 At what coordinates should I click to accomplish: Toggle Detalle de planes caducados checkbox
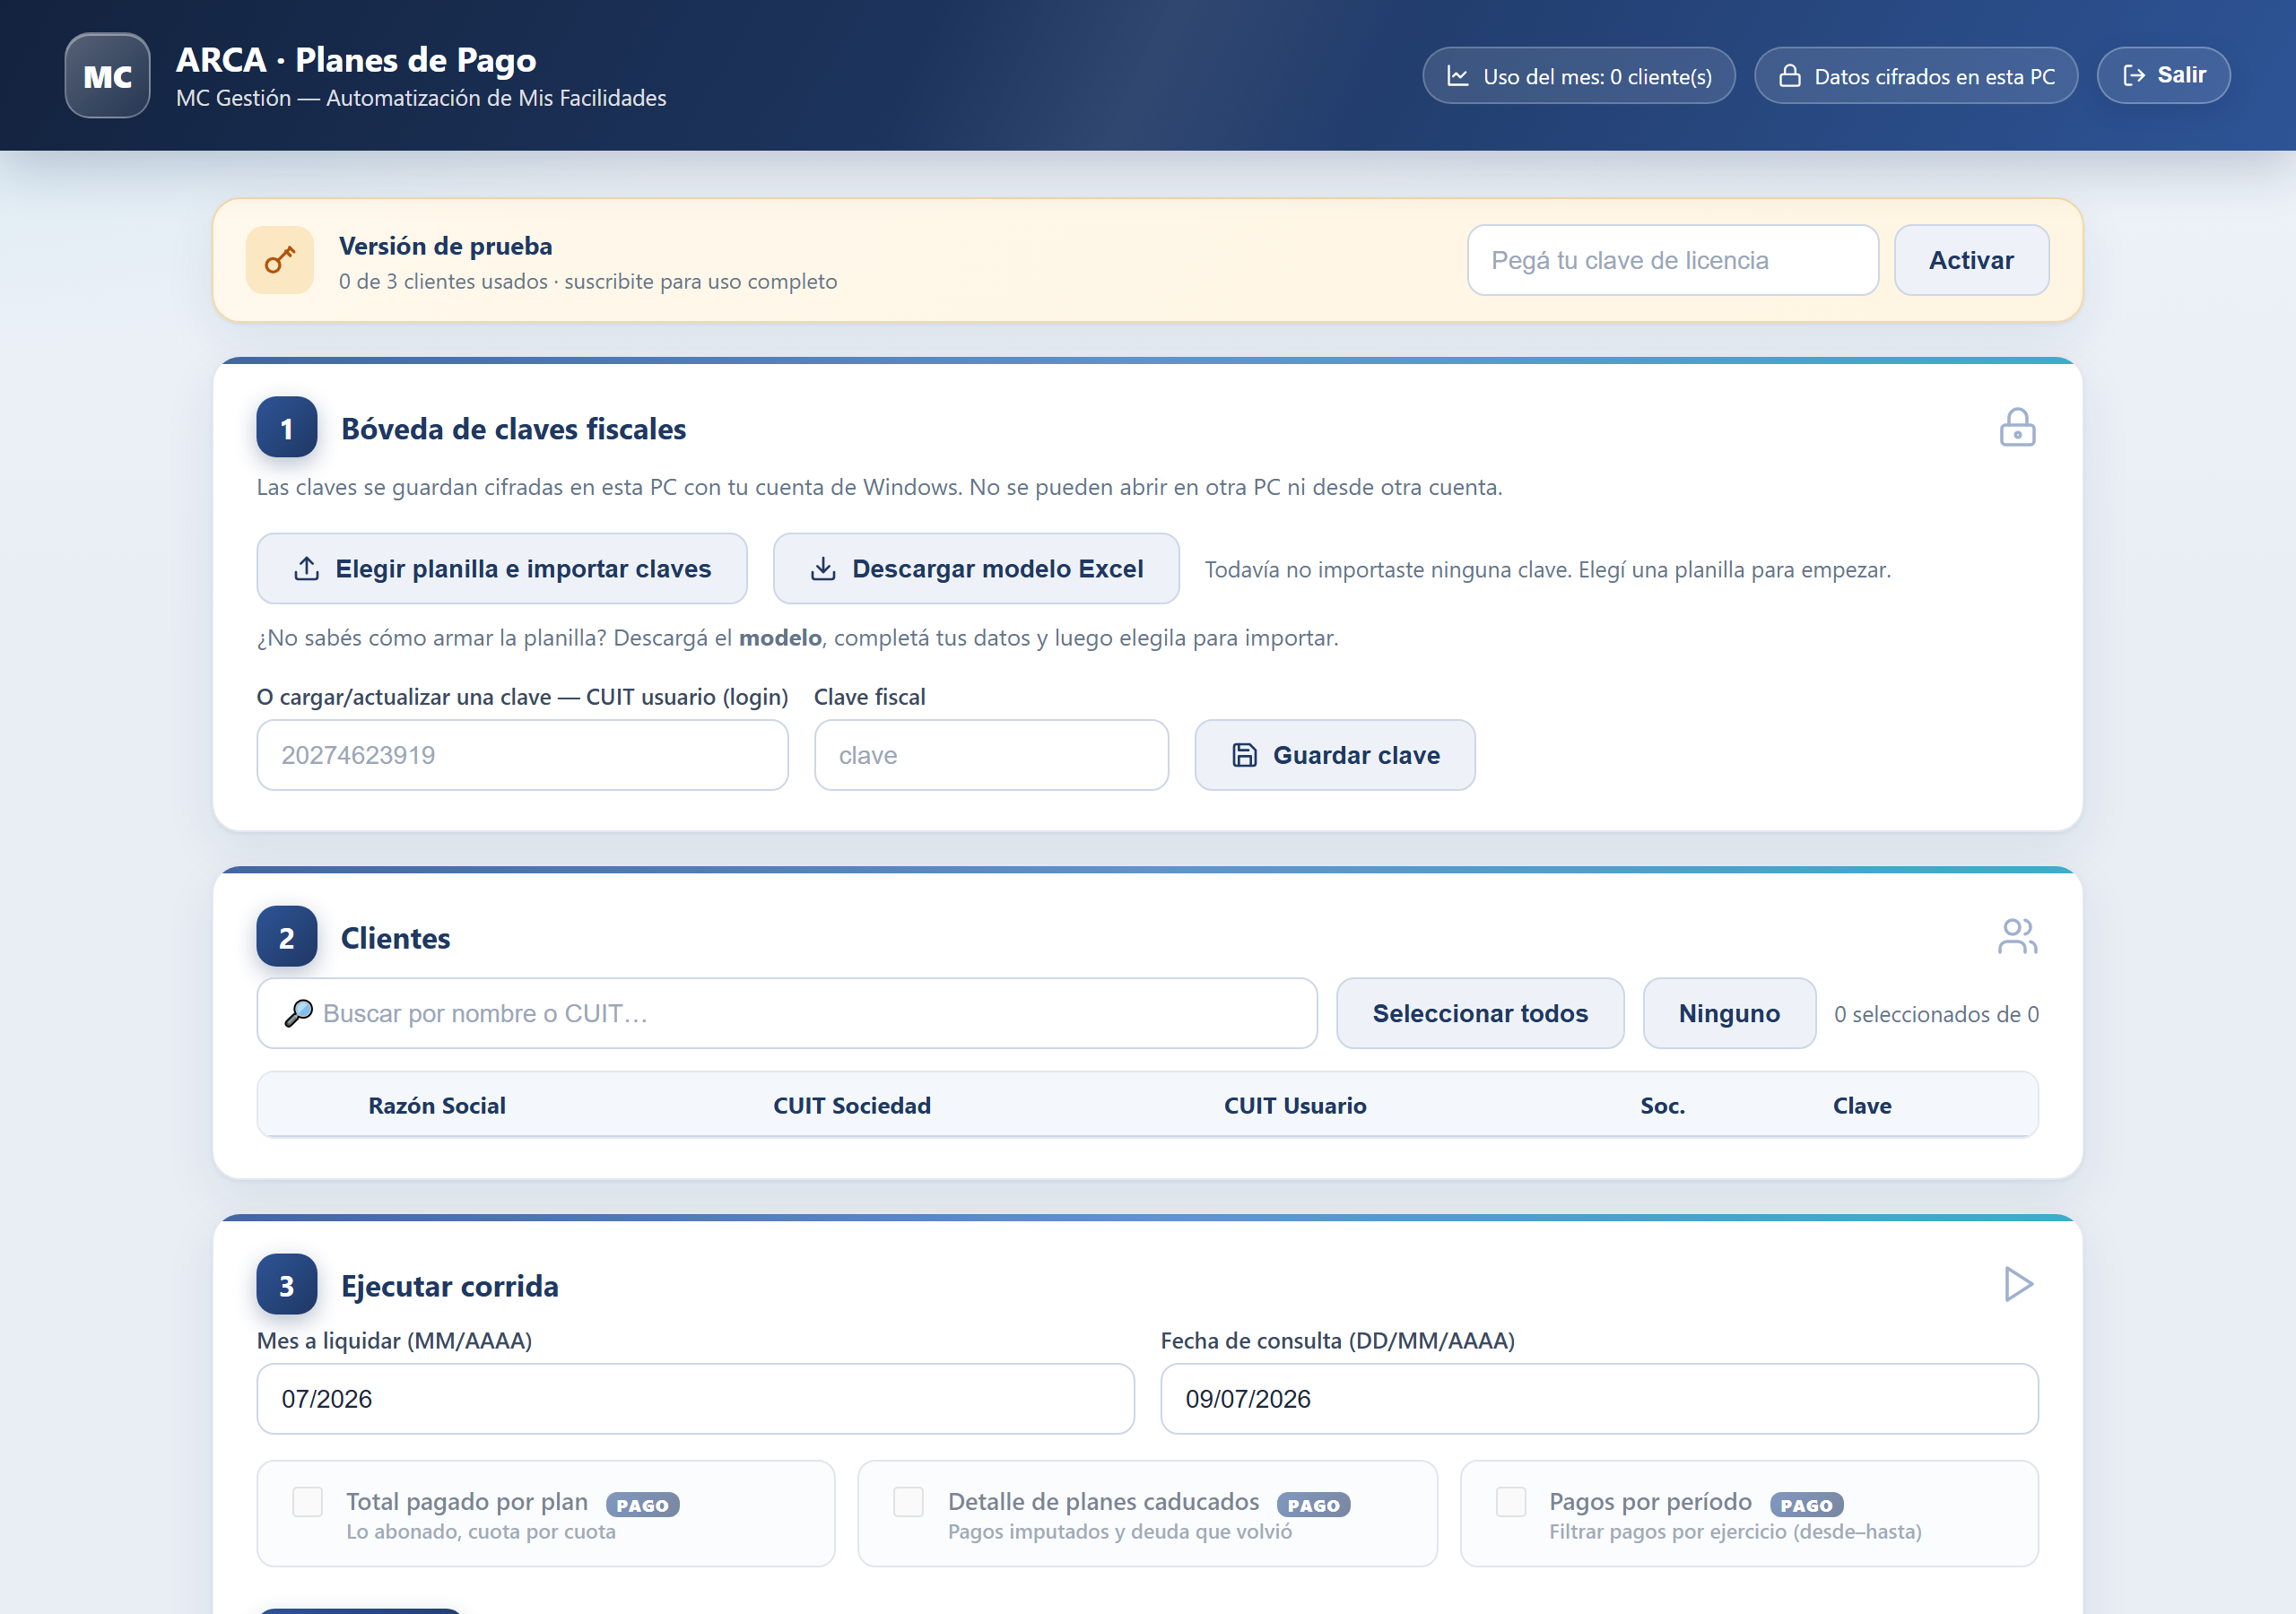pyautogui.click(x=908, y=1502)
